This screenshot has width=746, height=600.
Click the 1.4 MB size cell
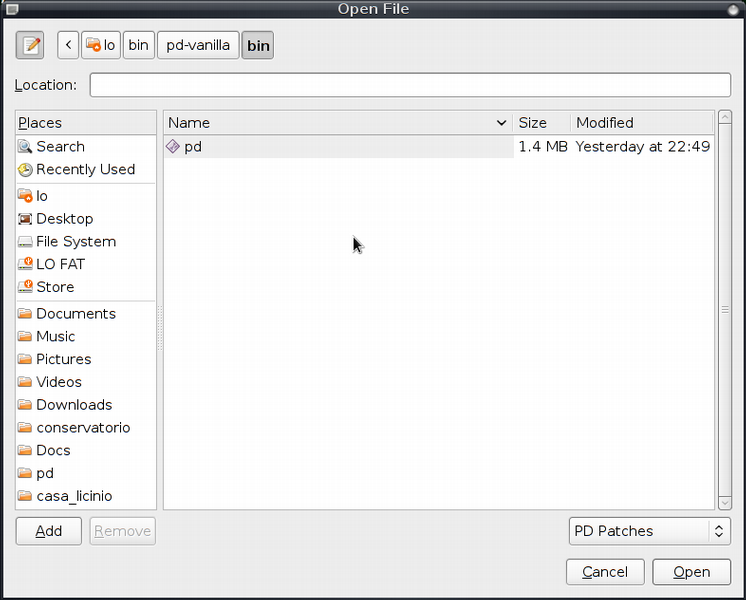pyautogui.click(x=543, y=147)
